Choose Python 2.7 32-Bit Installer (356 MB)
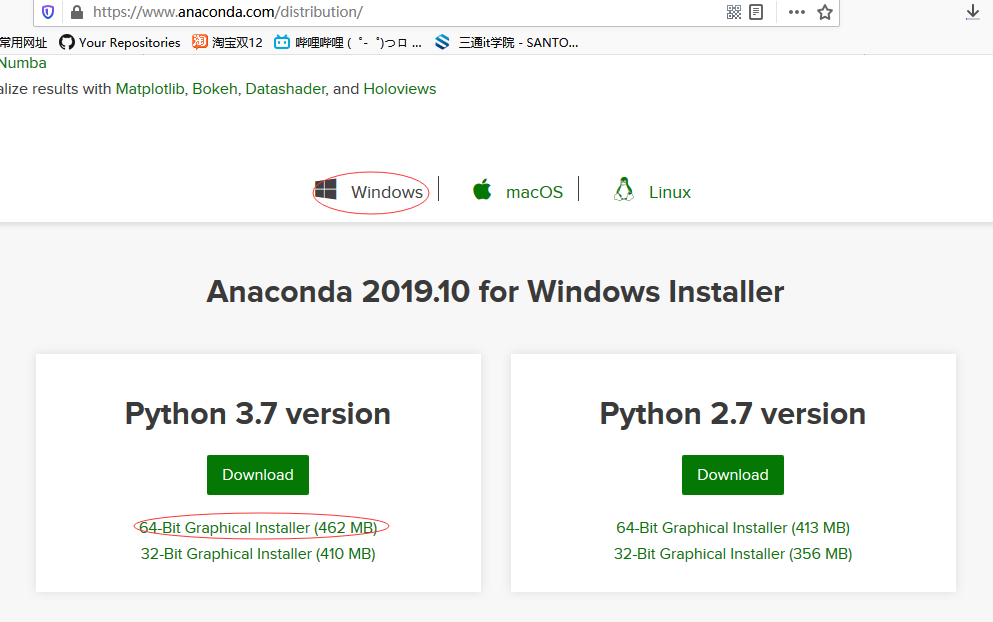This screenshot has width=993, height=622. [733, 554]
